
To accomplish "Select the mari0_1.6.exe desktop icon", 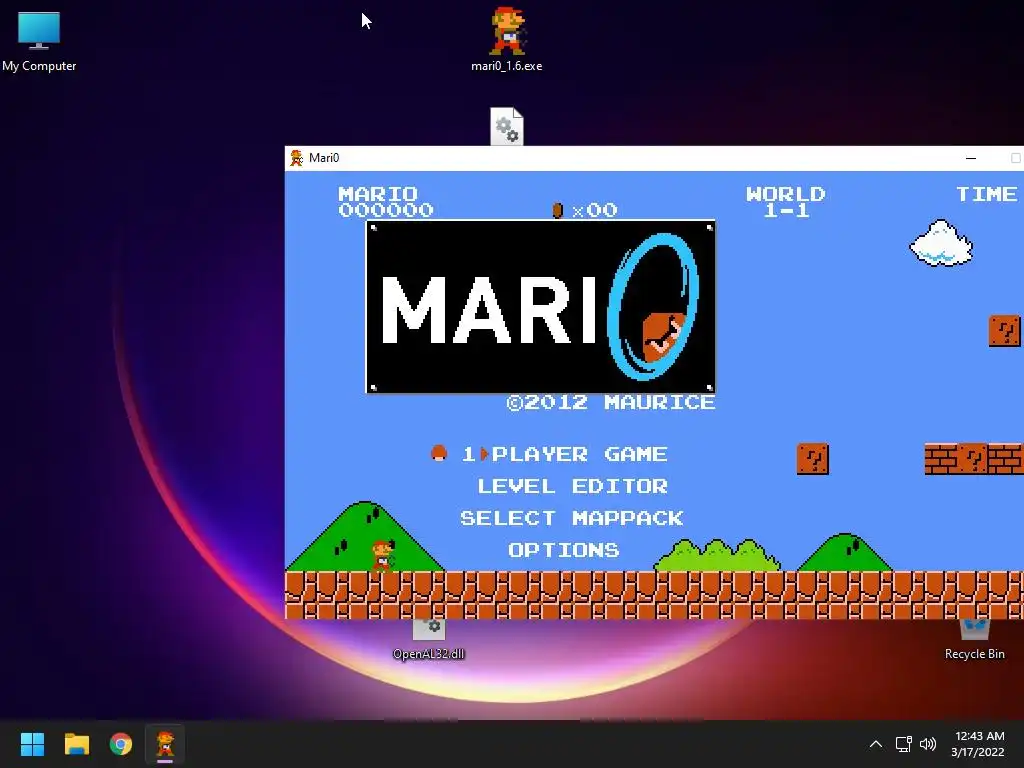I will pyautogui.click(x=507, y=39).
